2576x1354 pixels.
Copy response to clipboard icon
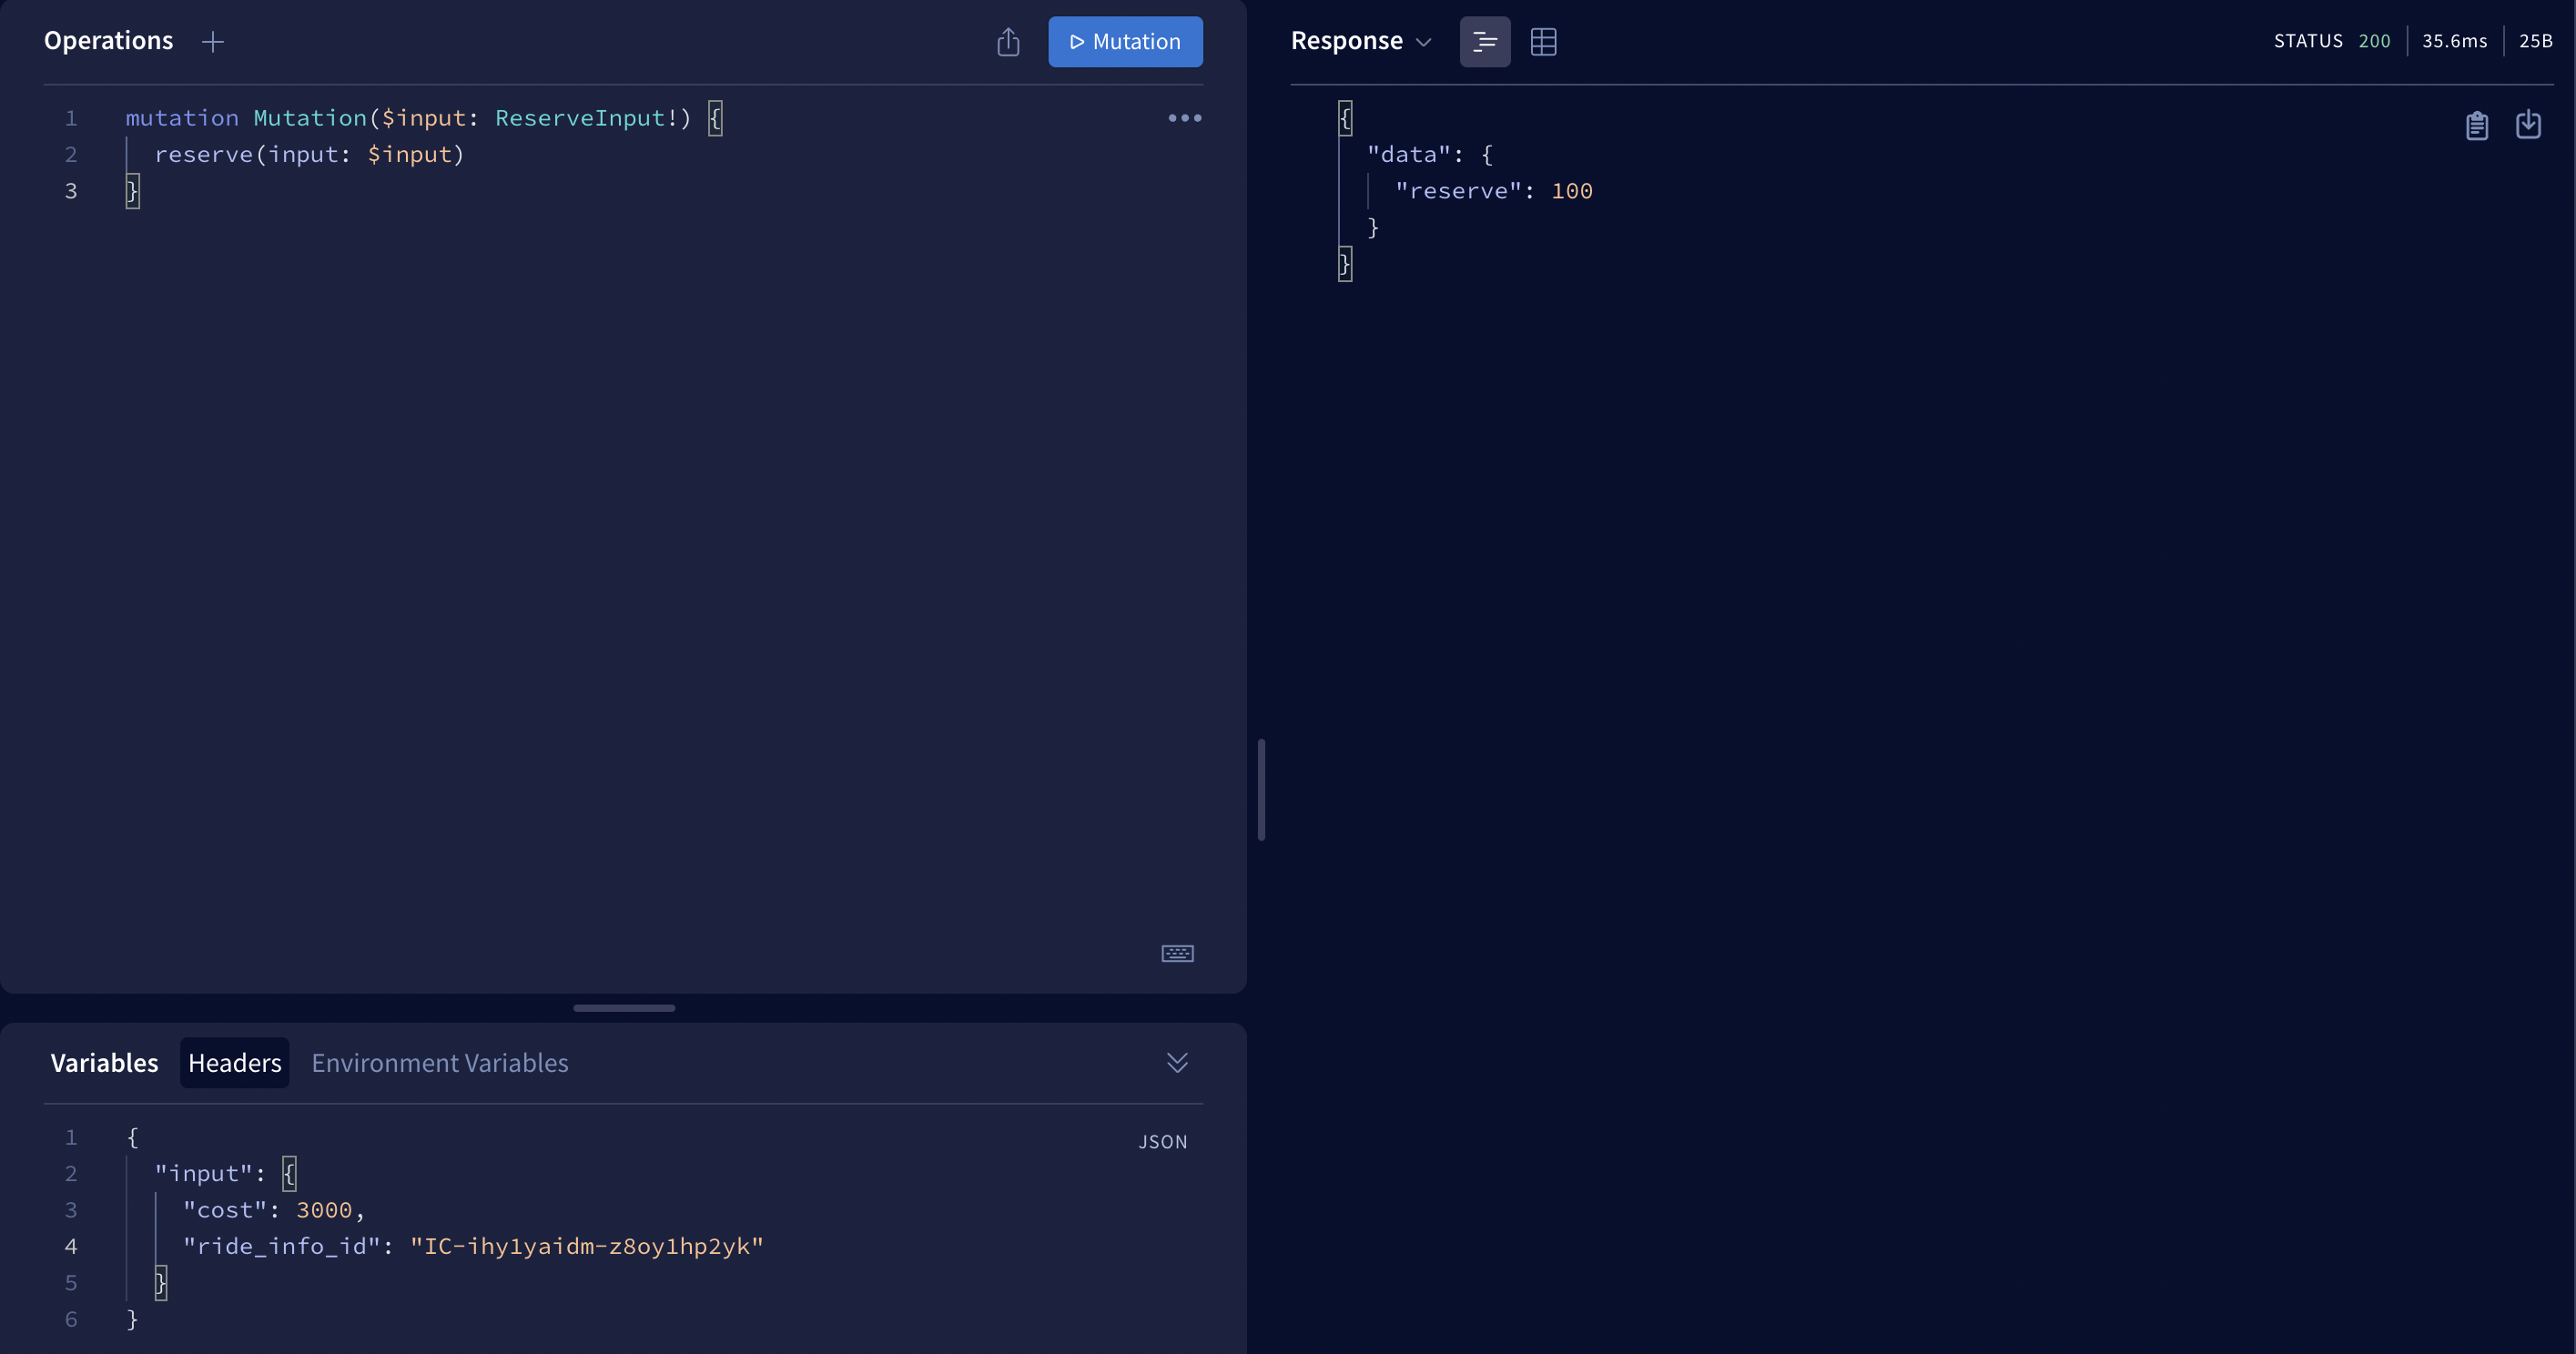tap(2477, 125)
